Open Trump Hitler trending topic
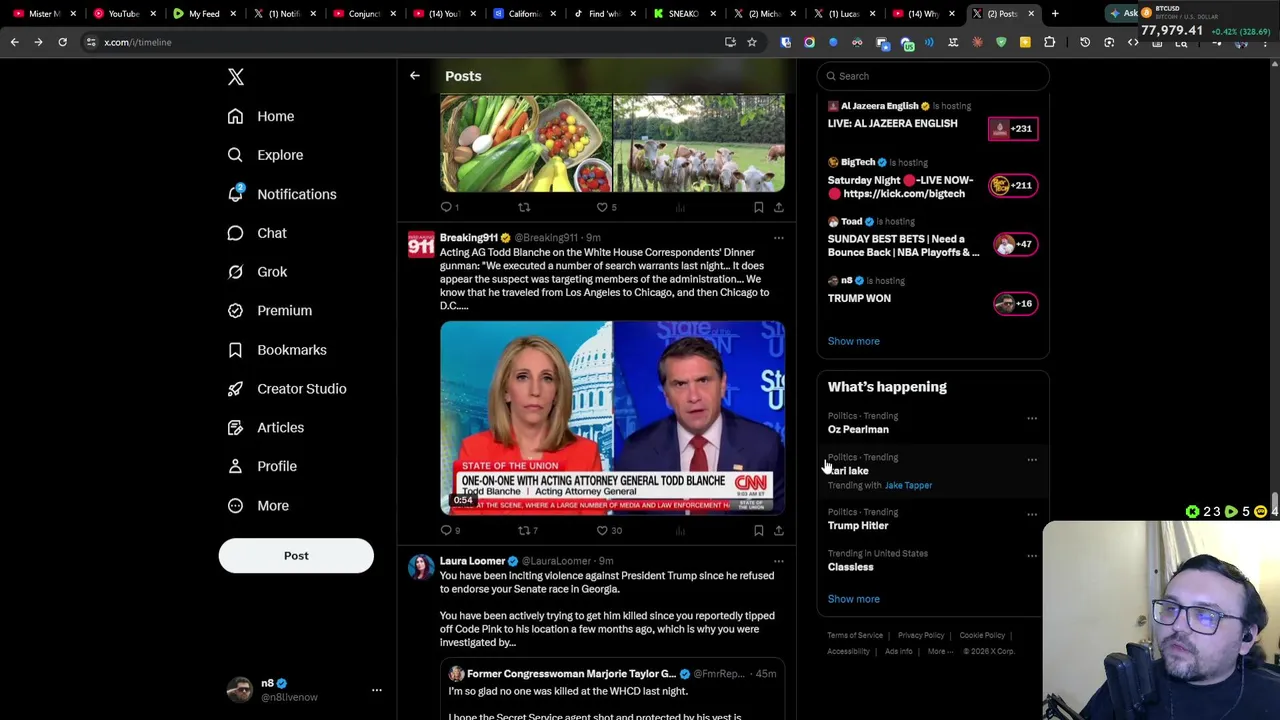Viewport: 1280px width, 720px height. point(858,526)
